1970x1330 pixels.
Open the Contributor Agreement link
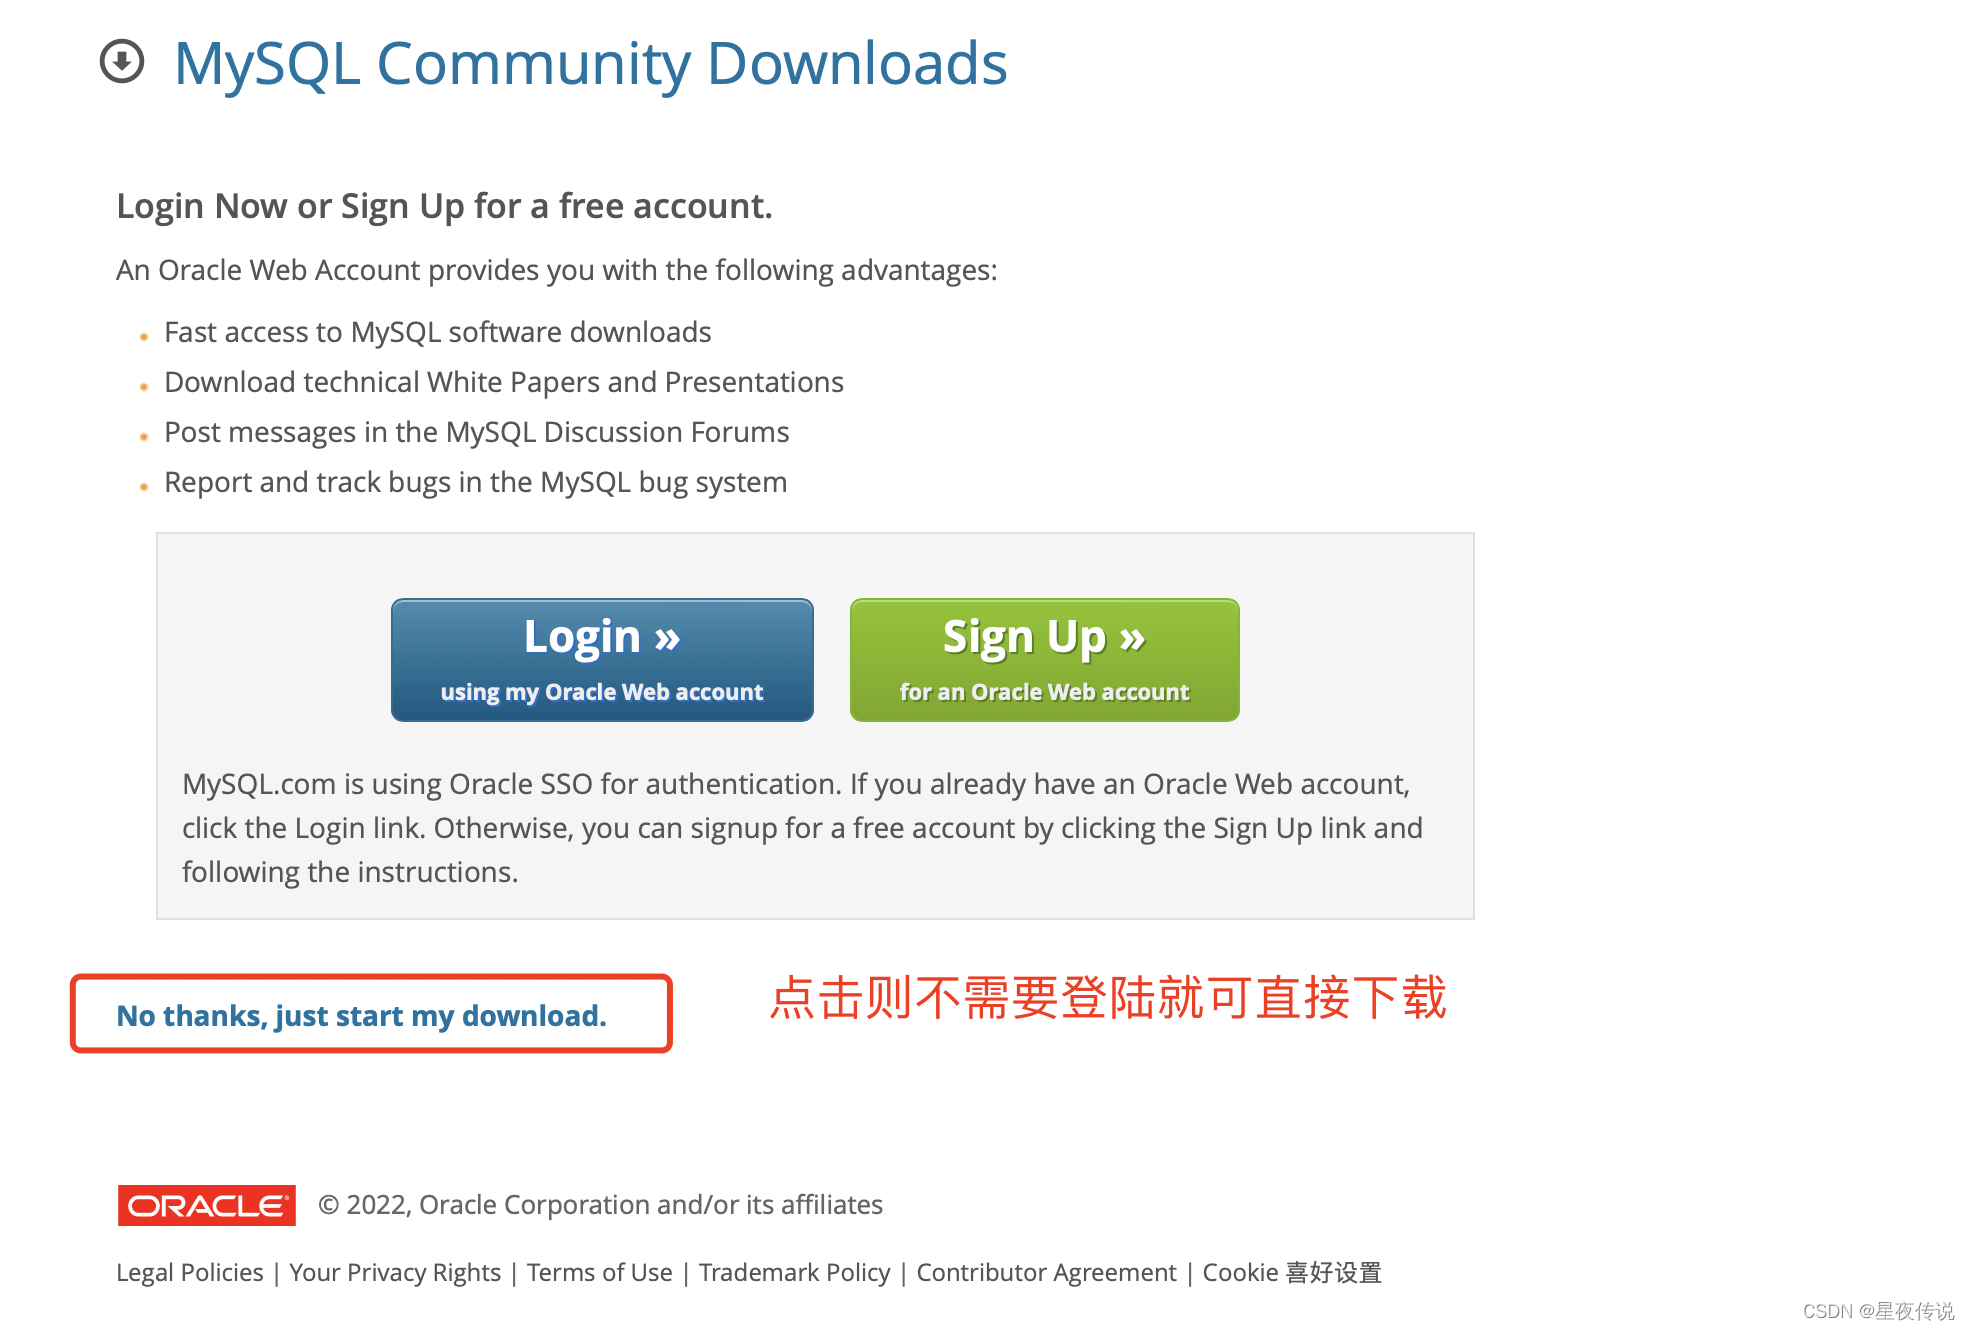(1046, 1272)
